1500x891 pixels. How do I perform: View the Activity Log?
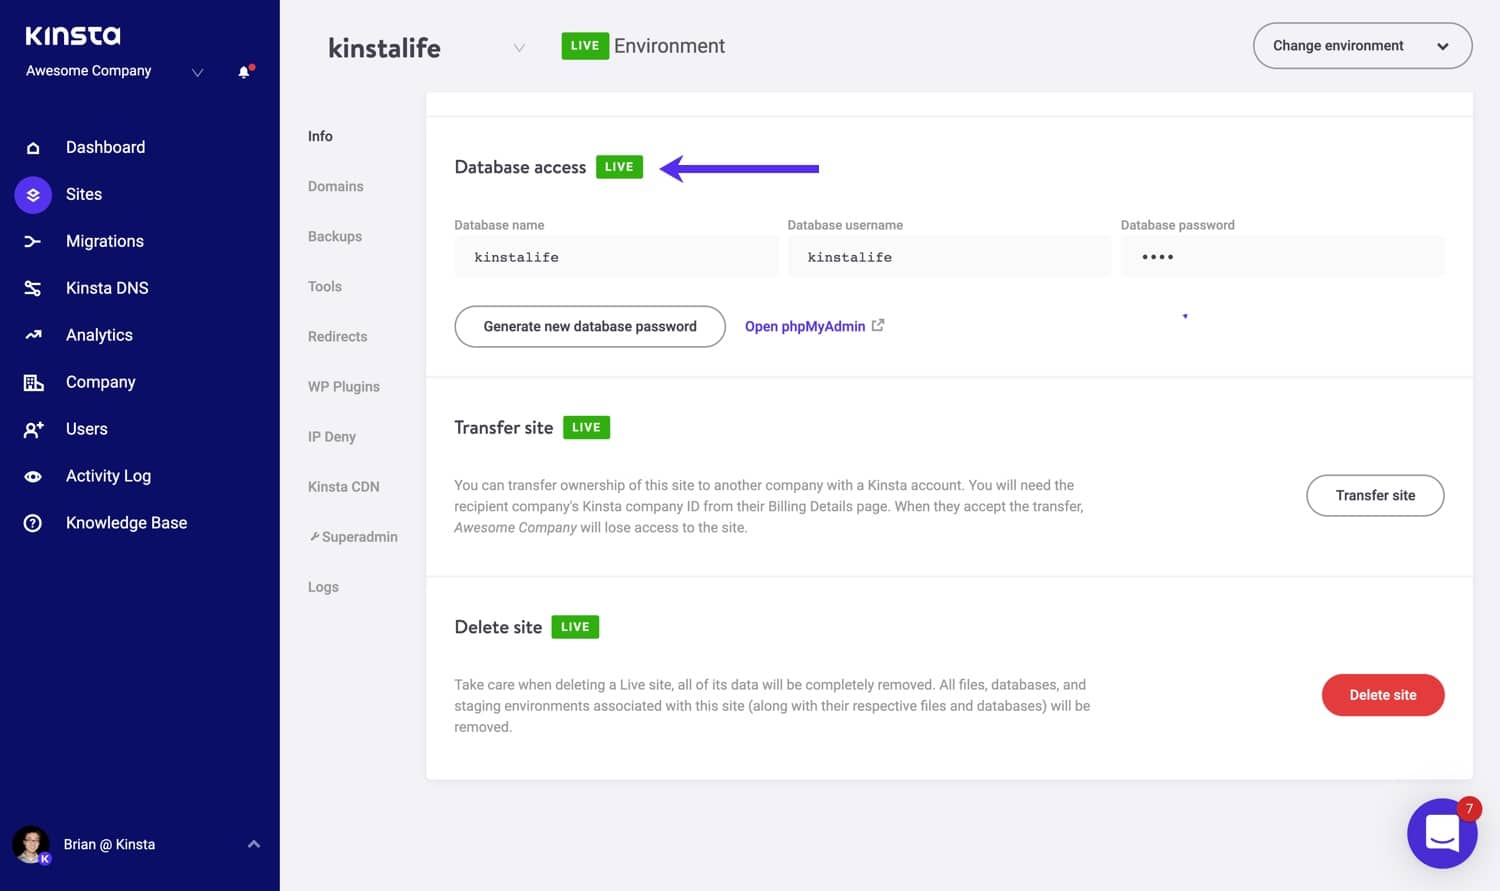pos(108,476)
